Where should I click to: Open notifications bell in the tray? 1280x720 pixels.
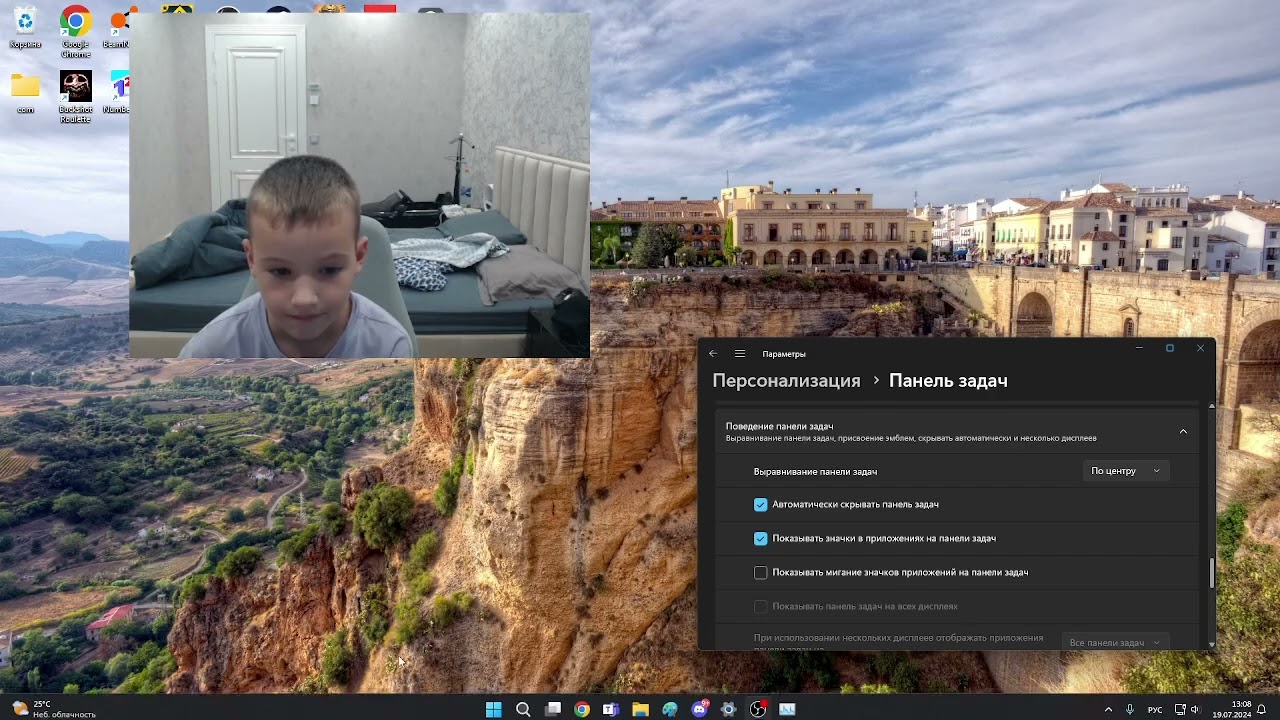[x=1262, y=709]
